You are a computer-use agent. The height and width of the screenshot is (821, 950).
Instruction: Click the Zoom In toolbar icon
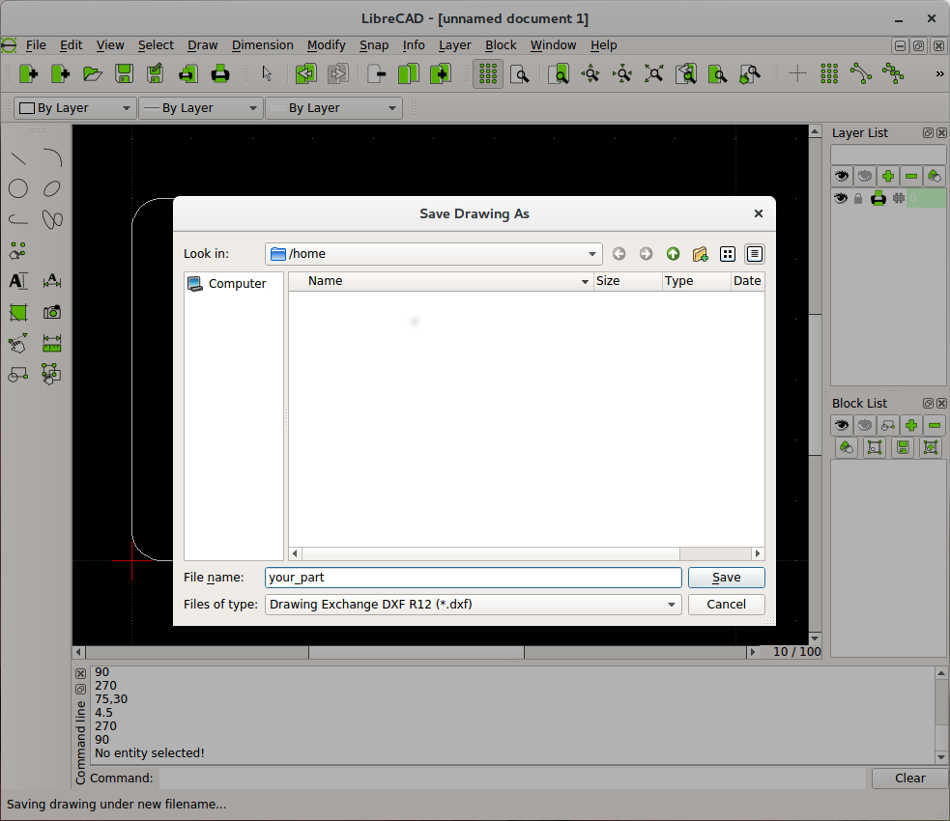(x=590, y=74)
